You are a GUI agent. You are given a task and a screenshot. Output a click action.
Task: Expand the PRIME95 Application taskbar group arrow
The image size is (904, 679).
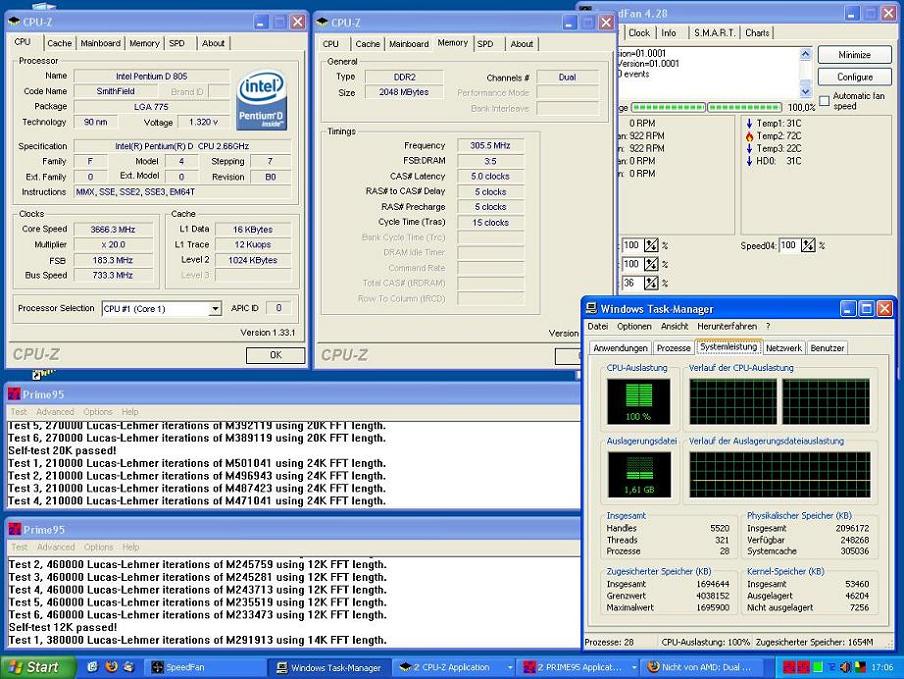click(634, 667)
